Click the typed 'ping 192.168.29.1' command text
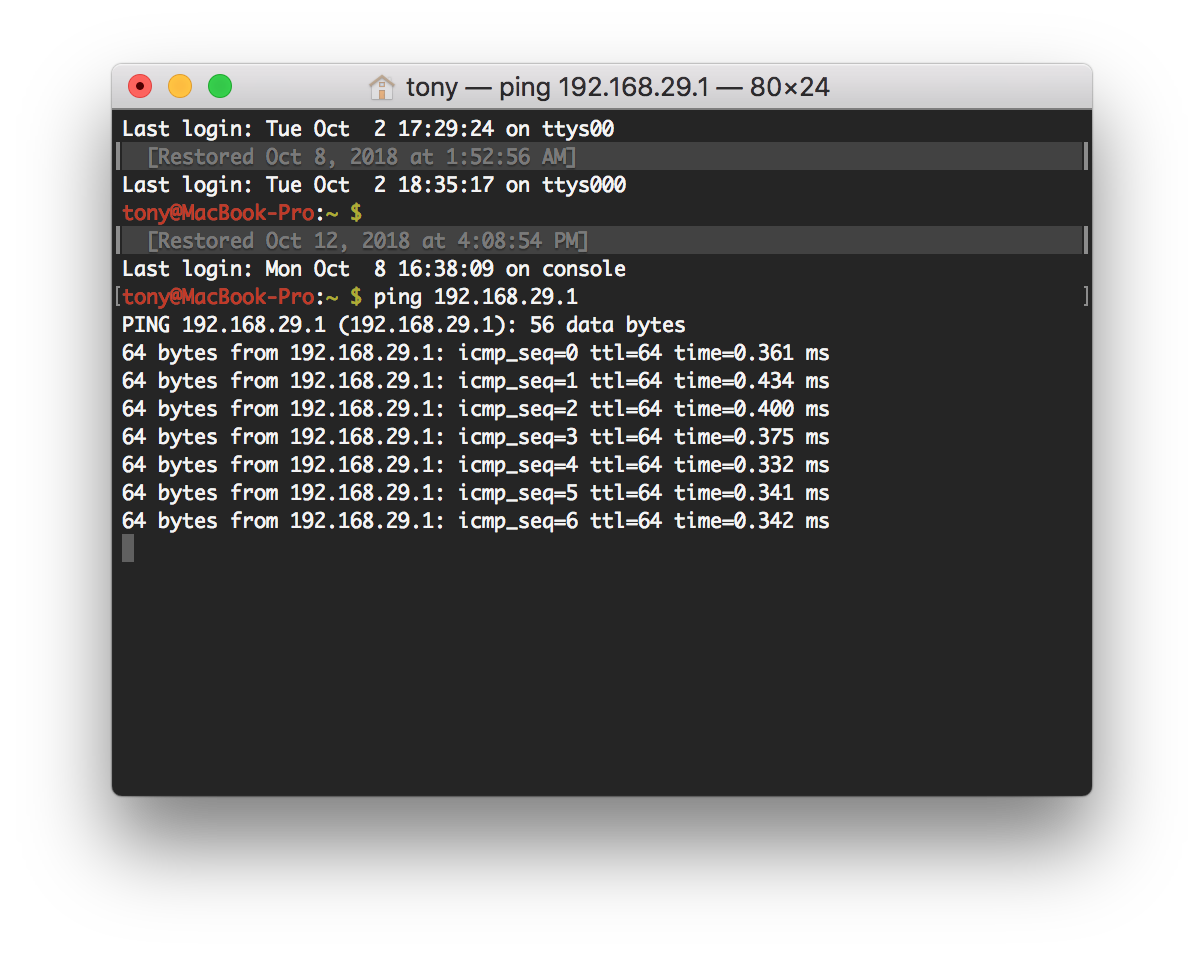The width and height of the screenshot is (1204, 956). click(x=475, y=297)
